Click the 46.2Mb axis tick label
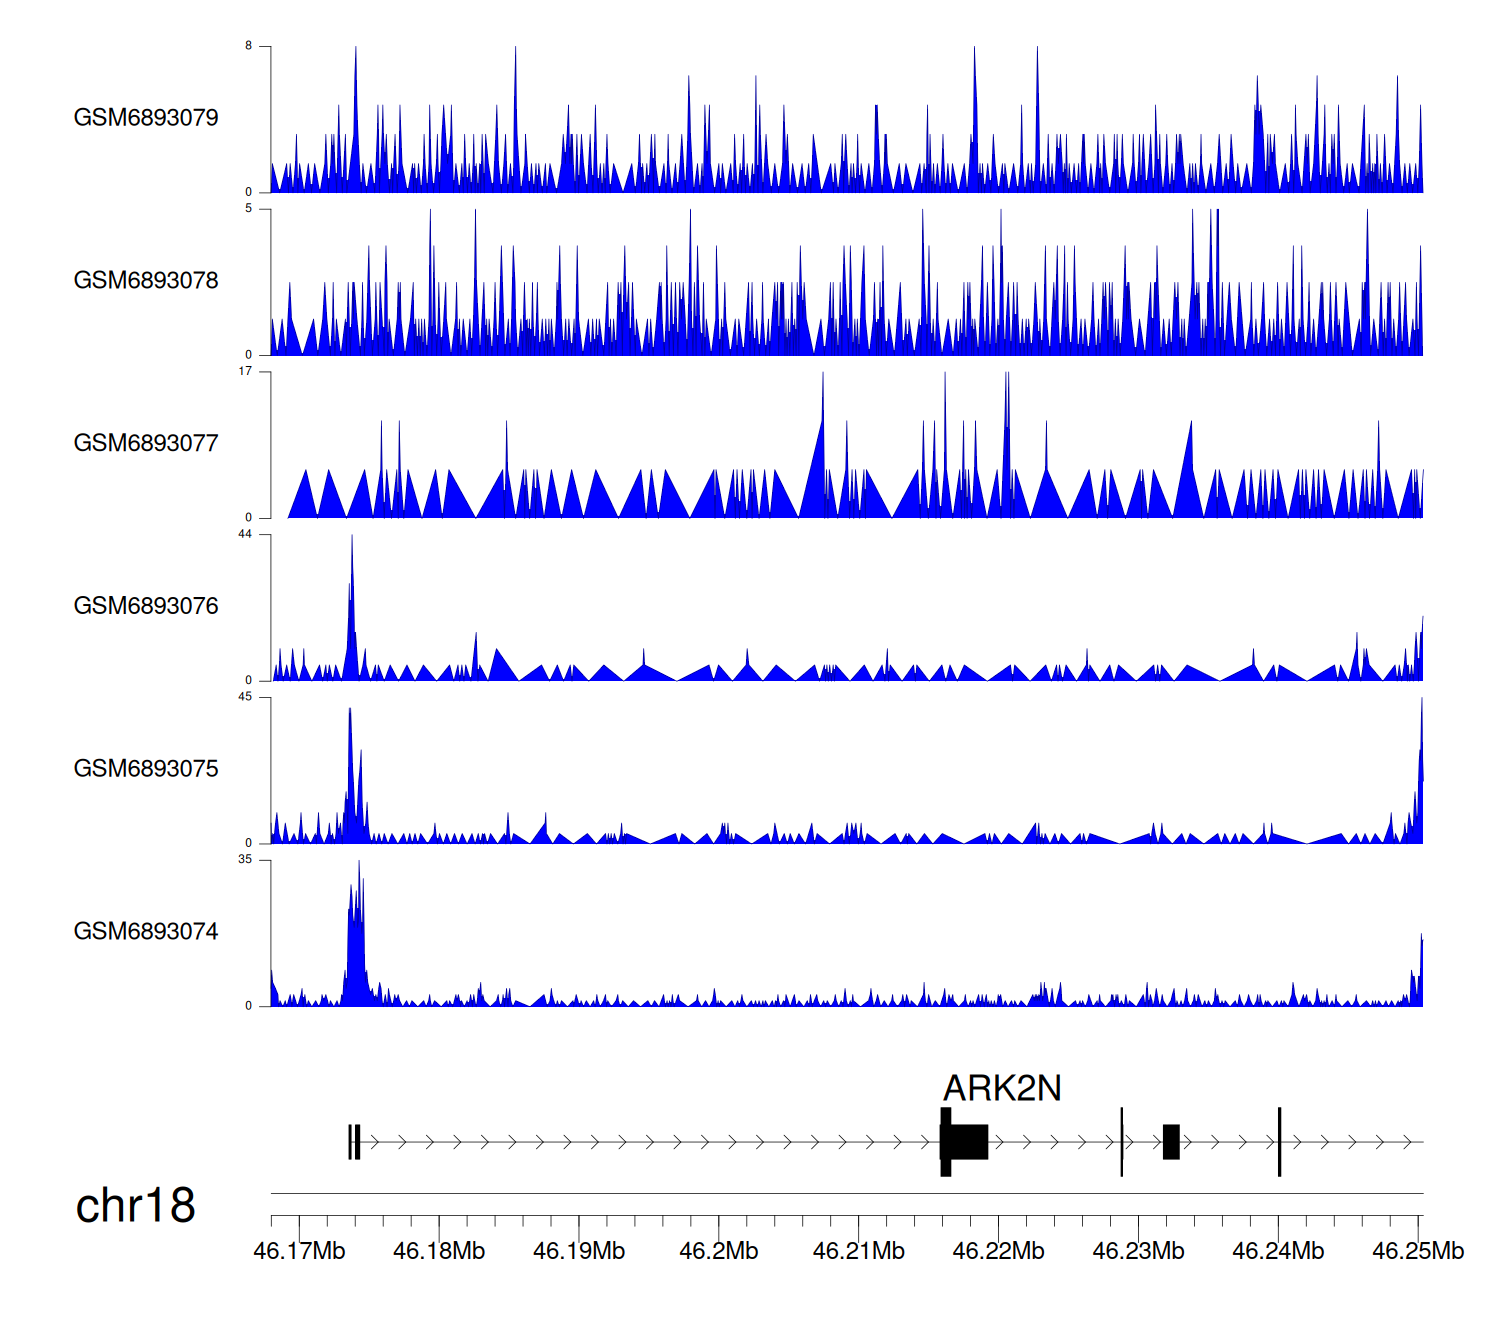Image resolution: width=1500 pixels, height=1320 pixels. [x=718, y=1251]
